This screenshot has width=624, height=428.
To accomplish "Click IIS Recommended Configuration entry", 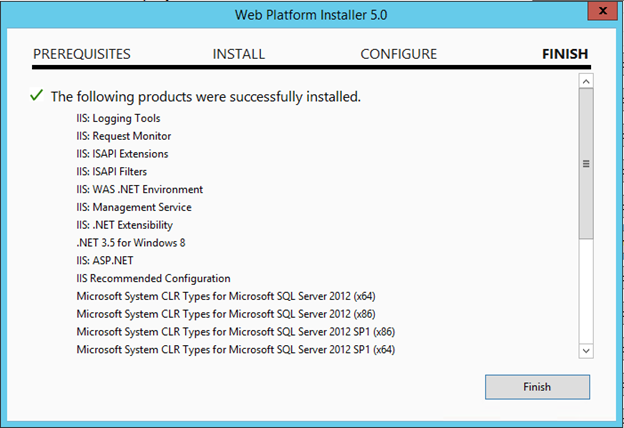I will tap(153, 278).
